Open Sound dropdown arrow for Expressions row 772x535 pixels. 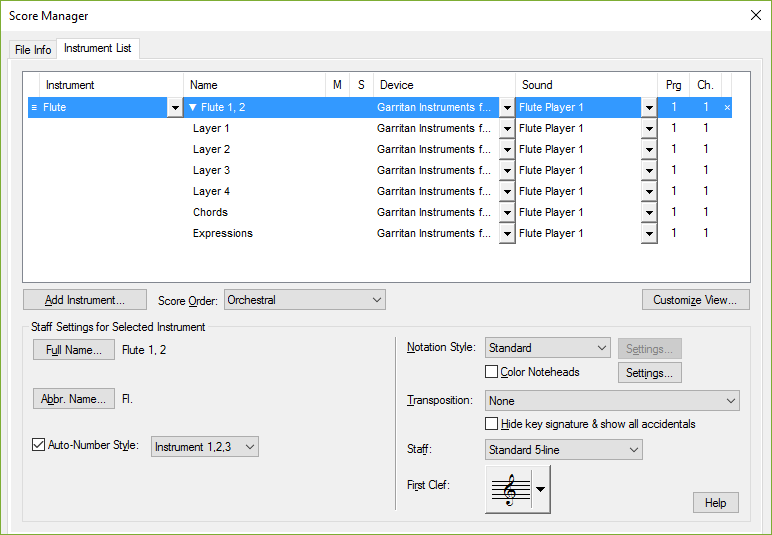(x=649, y=234)
